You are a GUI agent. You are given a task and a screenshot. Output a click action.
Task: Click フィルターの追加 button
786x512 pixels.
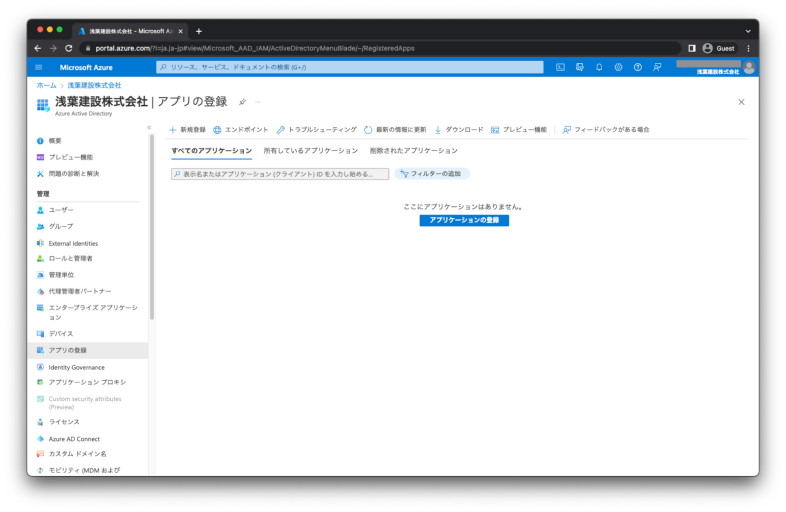coord(432,174)
